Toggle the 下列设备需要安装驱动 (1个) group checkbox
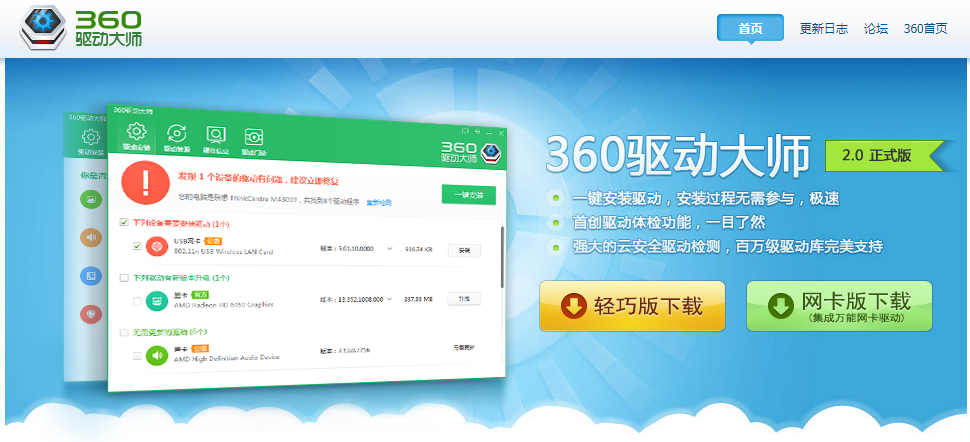The height and width of the screenshot is (442, 970). [x=124, y=222]
